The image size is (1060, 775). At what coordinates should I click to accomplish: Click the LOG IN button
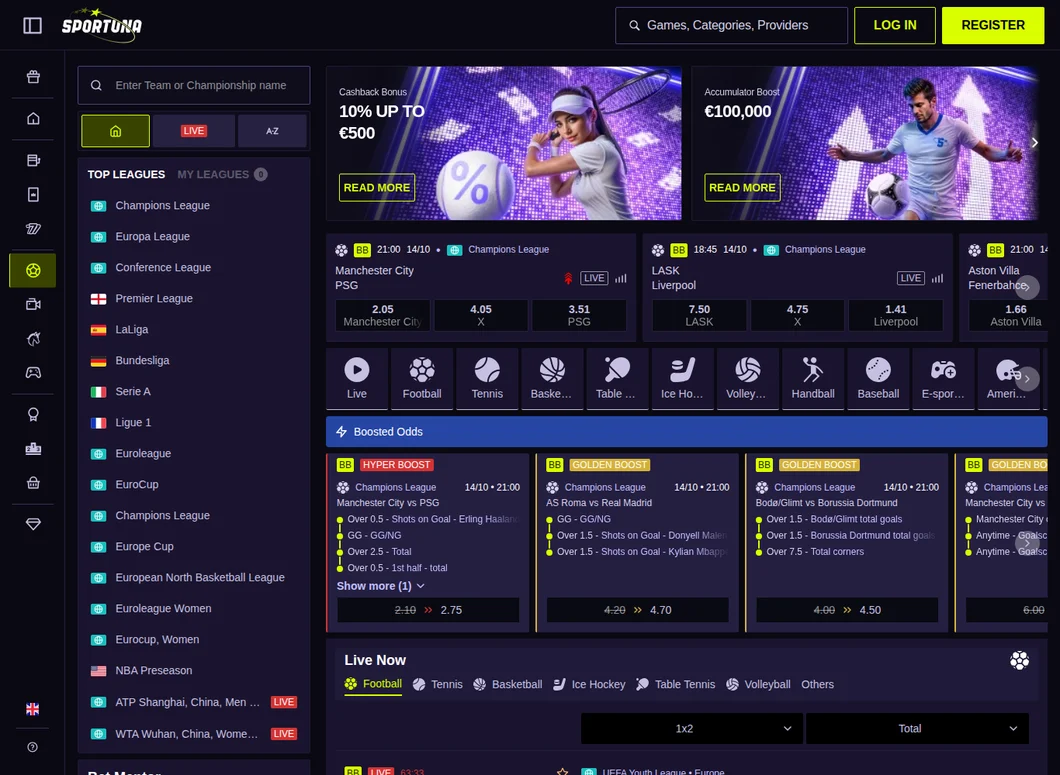click(894, 25)
